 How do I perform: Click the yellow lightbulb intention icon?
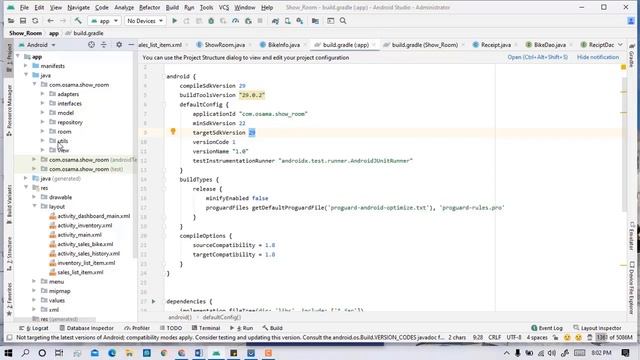click(173, 131)
